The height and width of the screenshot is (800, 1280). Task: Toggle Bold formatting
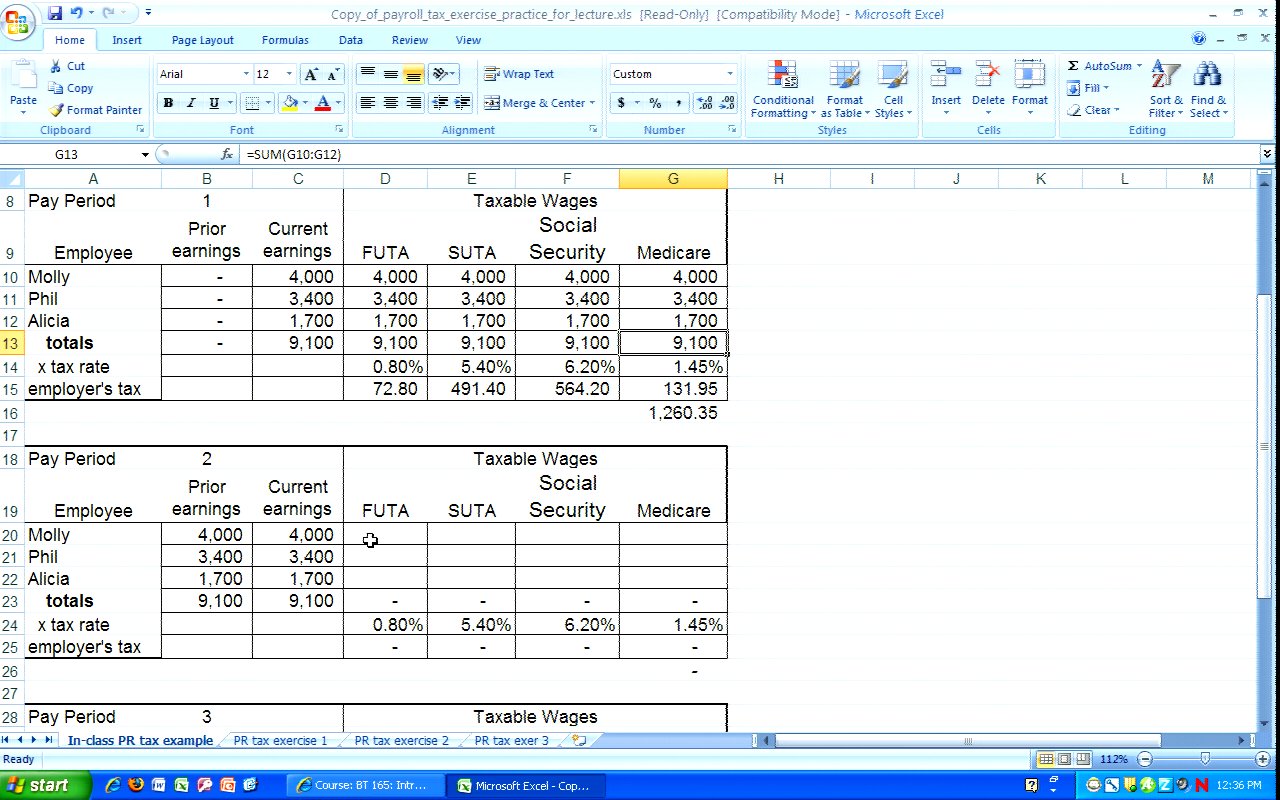(x=168, y=103)
